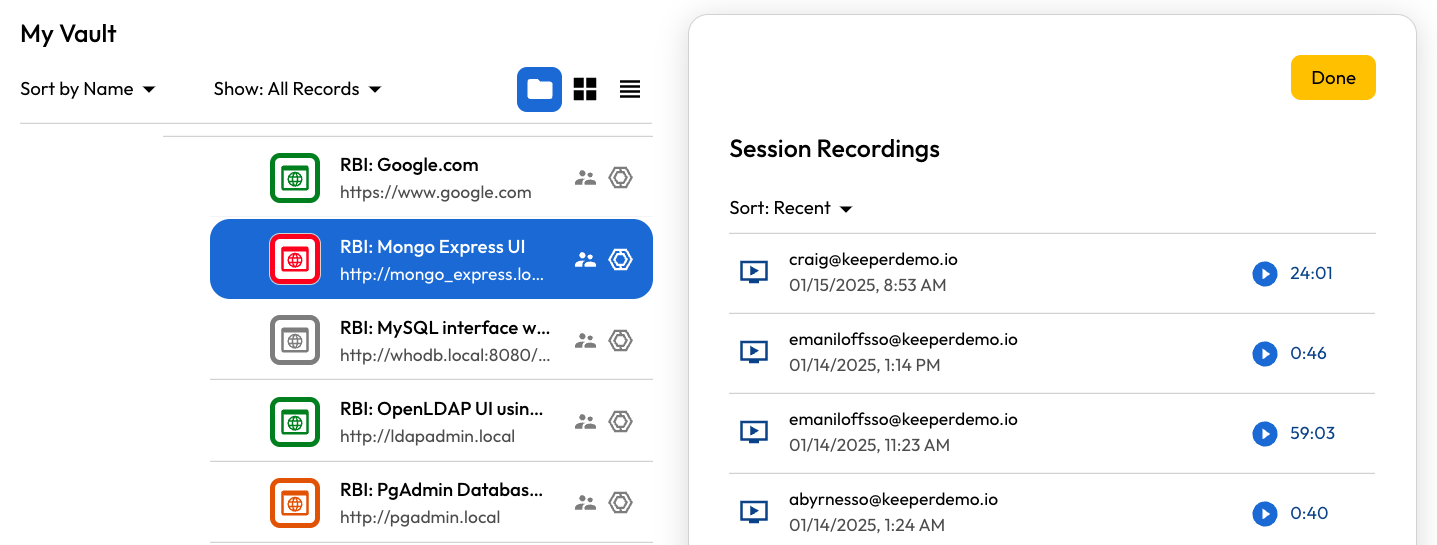Switch to folder view
This screenshot has height=545, width=1437.
[539, 90]
